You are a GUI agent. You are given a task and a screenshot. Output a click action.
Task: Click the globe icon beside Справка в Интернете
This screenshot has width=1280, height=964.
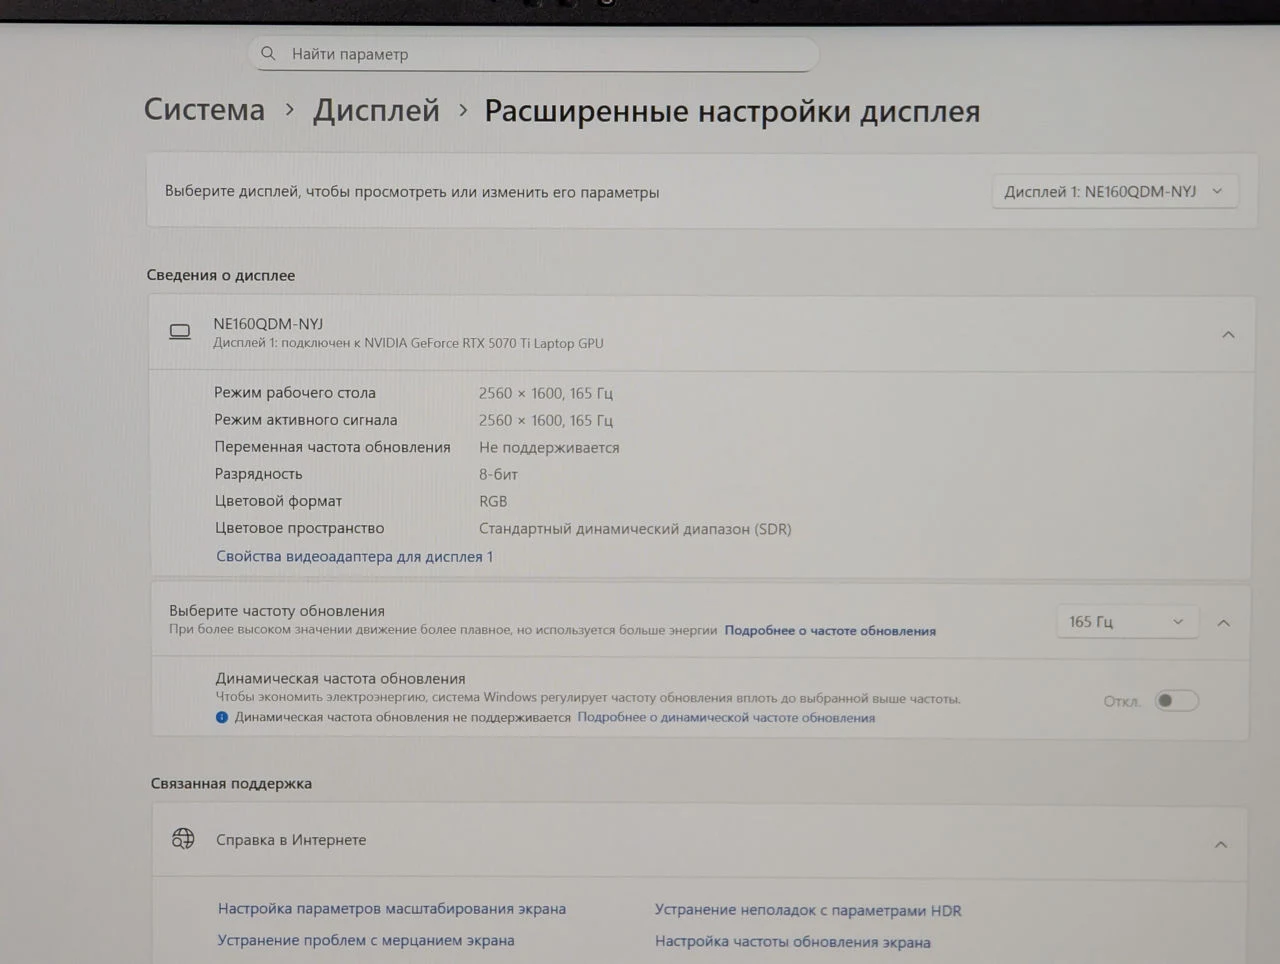[183, 839]
